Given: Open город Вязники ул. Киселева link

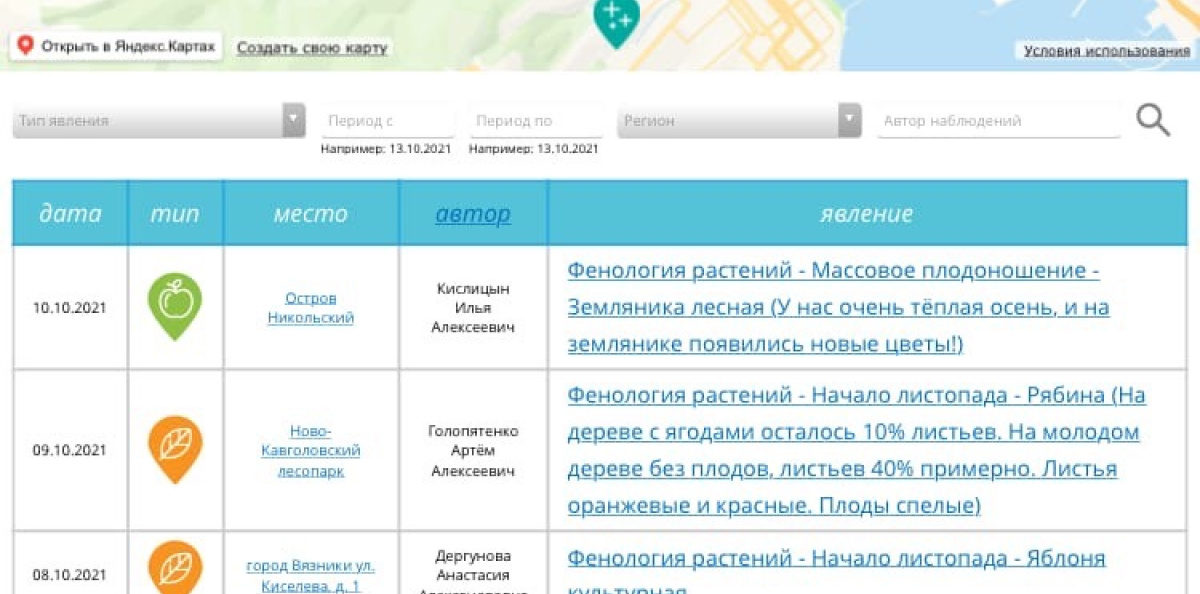Looking at the screenshot, I should pyautogui.click(x=311, y=575).
